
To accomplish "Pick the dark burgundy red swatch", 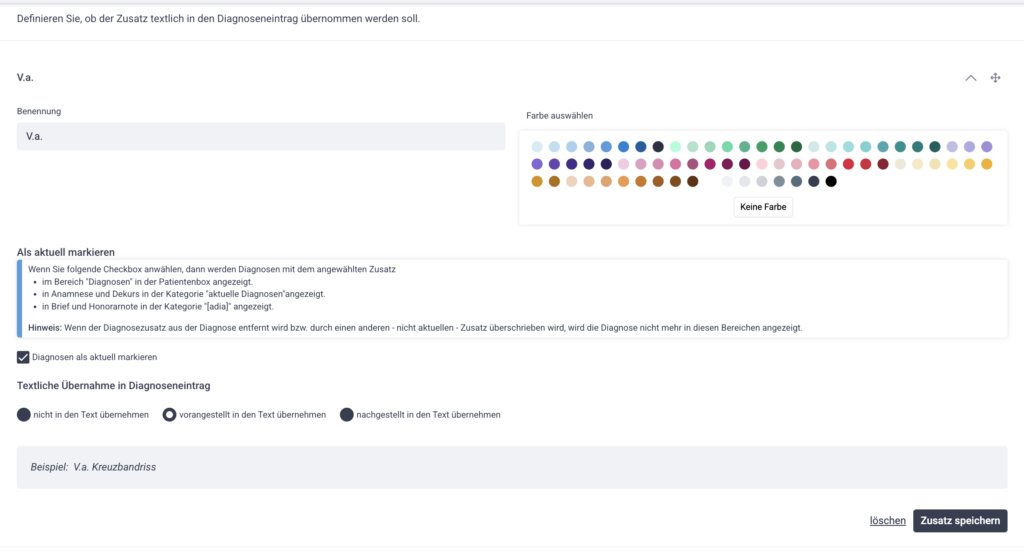I will [883, 164].
